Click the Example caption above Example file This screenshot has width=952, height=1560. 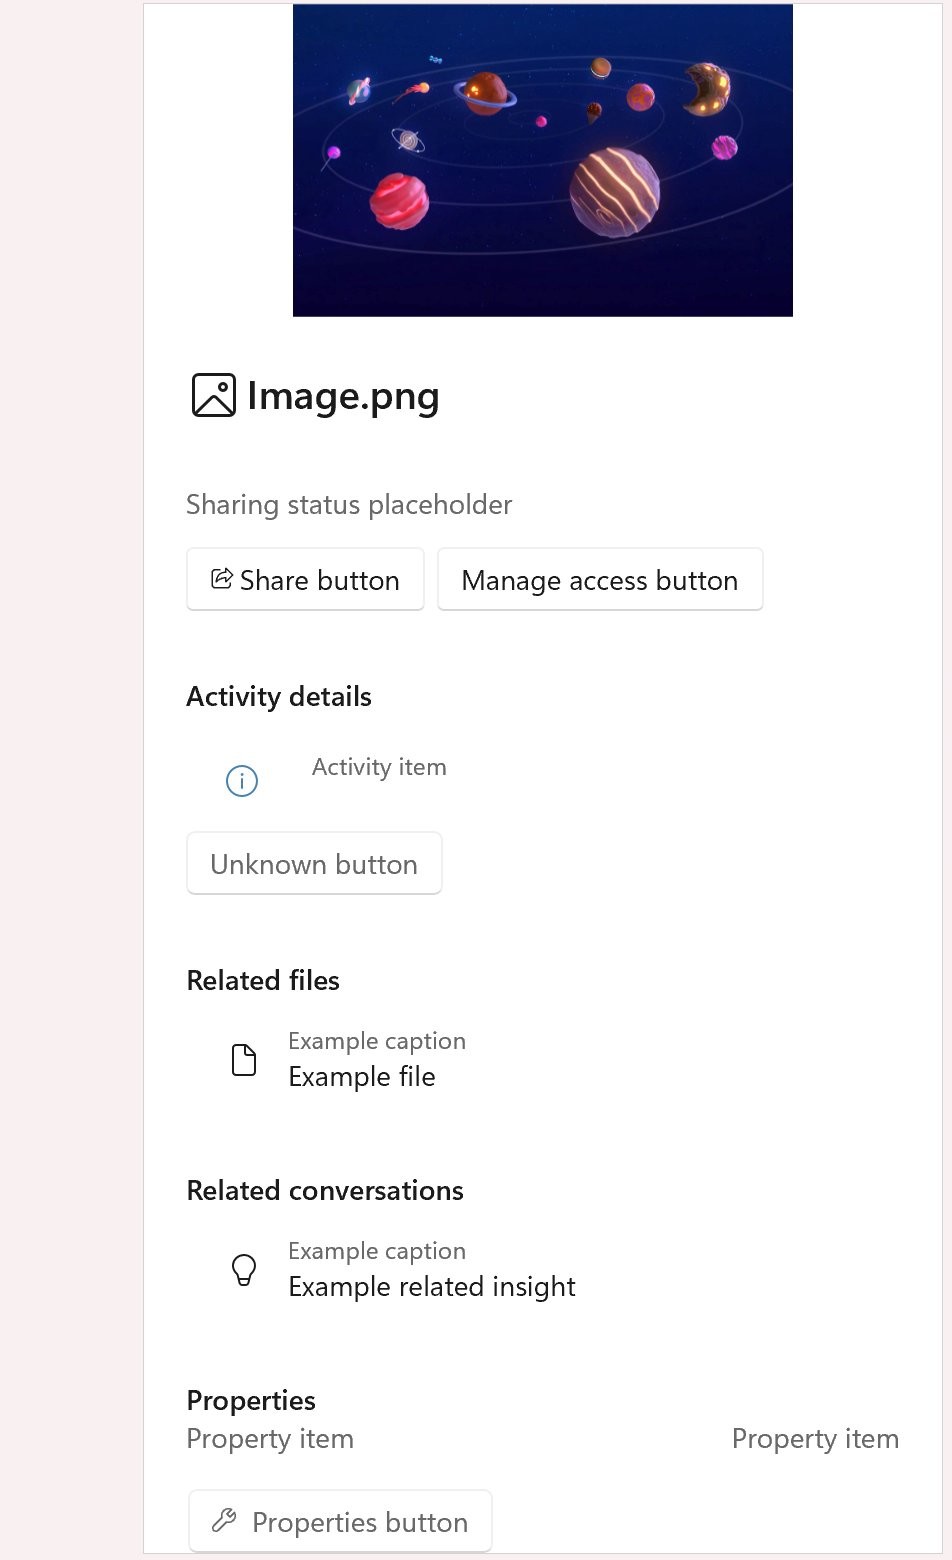377,1041
